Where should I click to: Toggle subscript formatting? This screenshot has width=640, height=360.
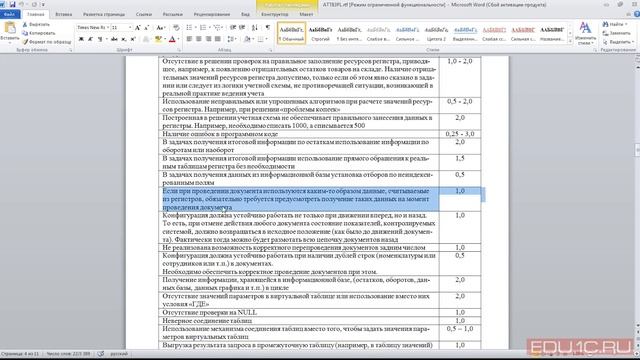point(124,39)
